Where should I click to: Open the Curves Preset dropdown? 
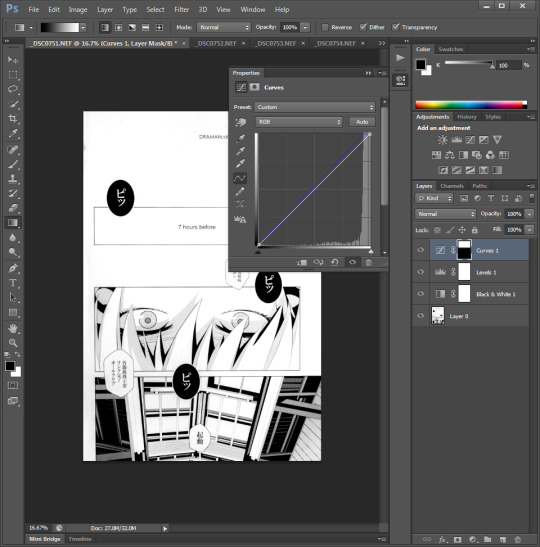(x=315, y=107)
